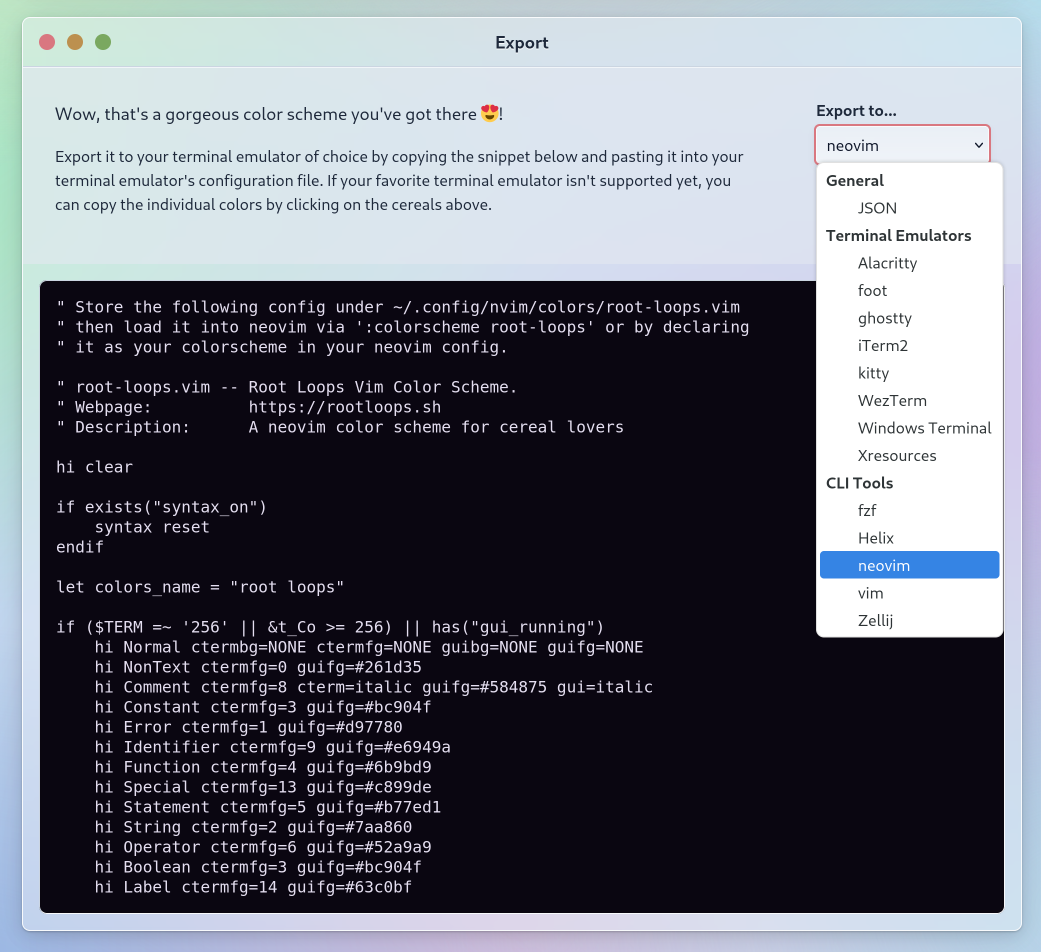Screen dimensions: 1041x952
Task: Select JSON from the export list
Action: click(877, 208)
